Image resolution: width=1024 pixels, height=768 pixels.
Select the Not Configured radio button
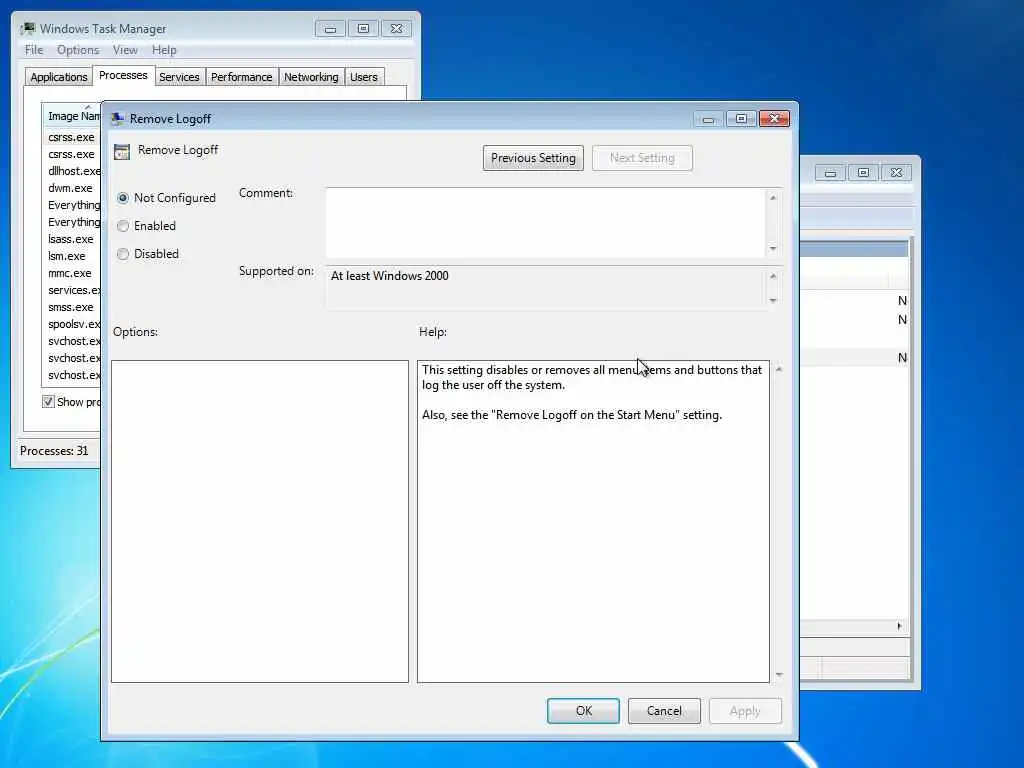pos(123,198)
